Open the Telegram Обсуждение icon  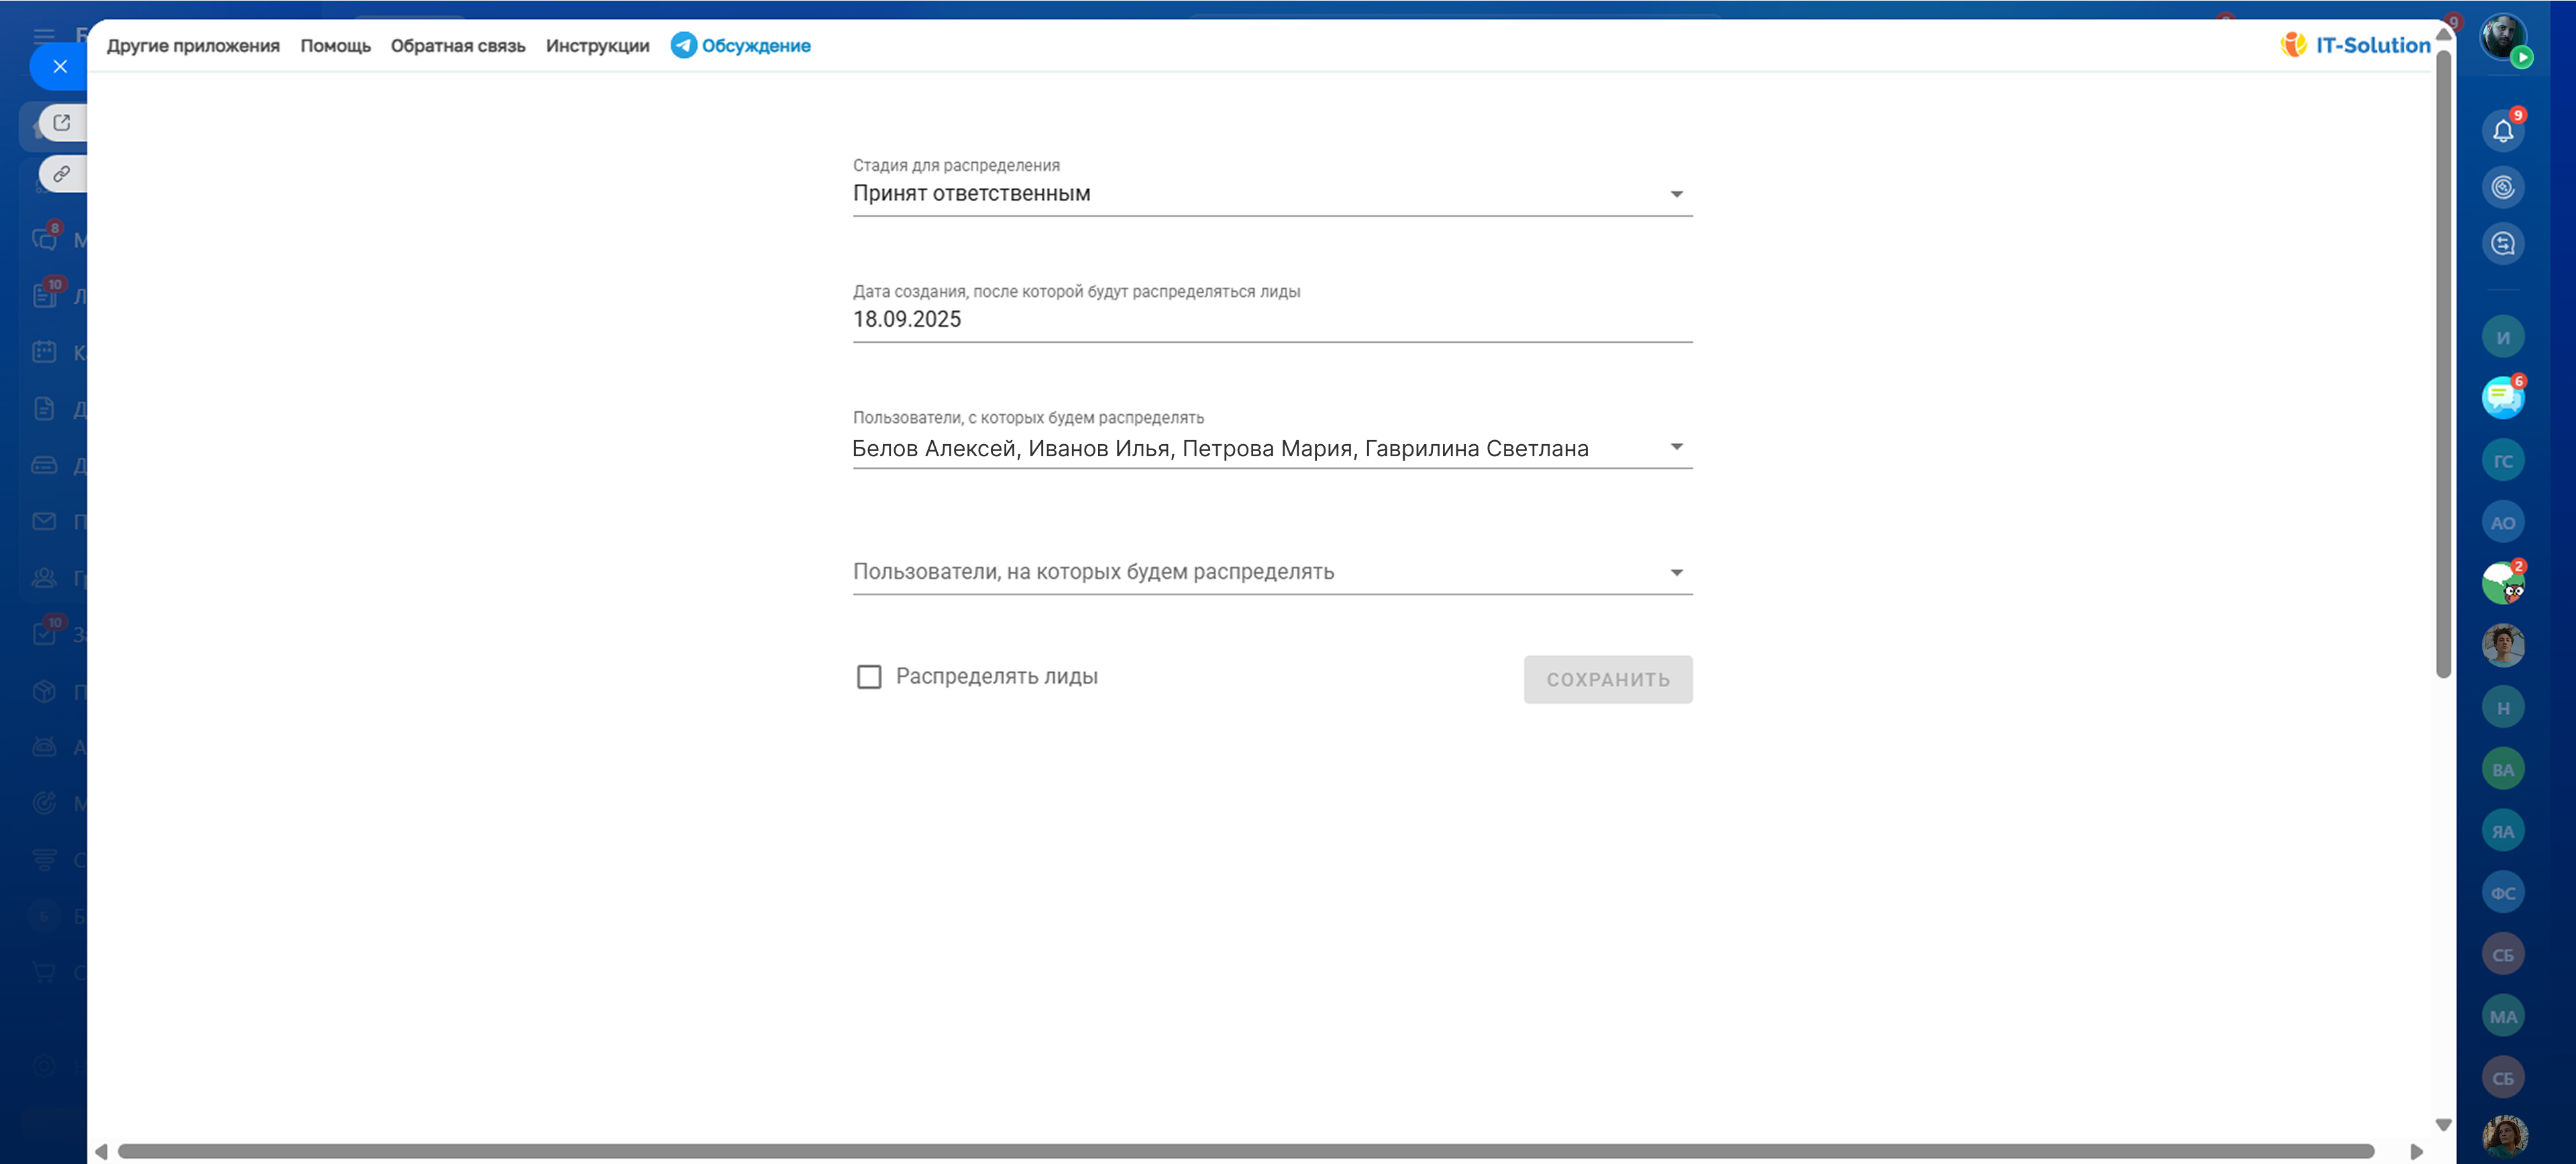click(x=684, y=45)
